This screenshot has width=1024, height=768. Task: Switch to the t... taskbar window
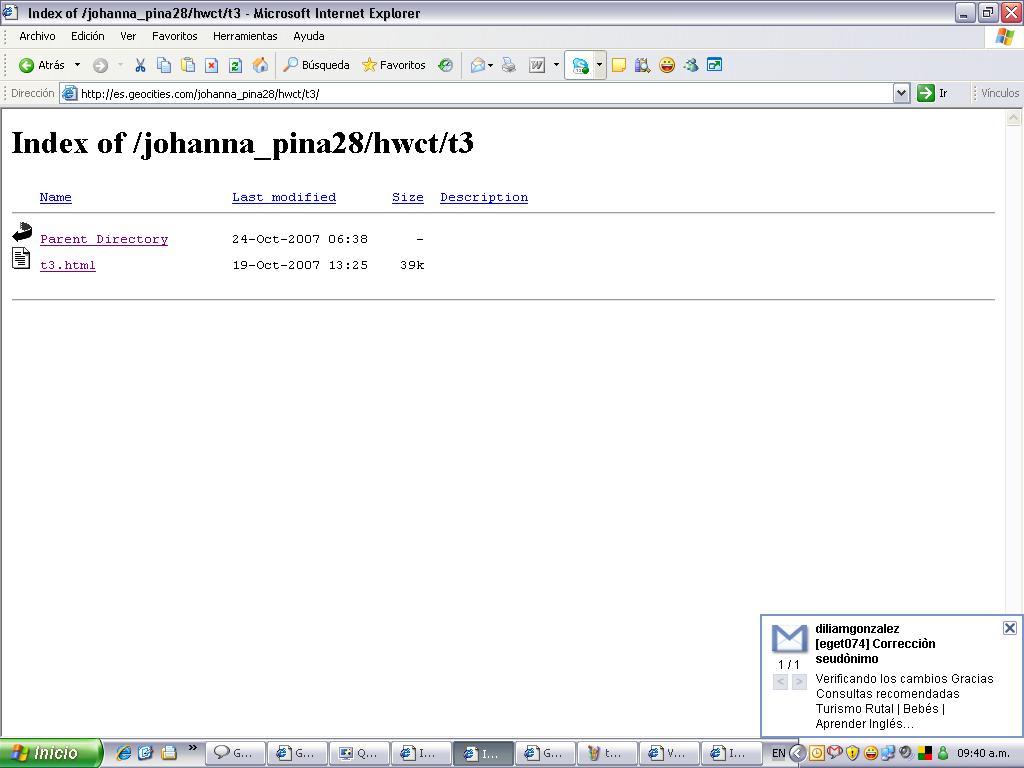tap(607, 754)
